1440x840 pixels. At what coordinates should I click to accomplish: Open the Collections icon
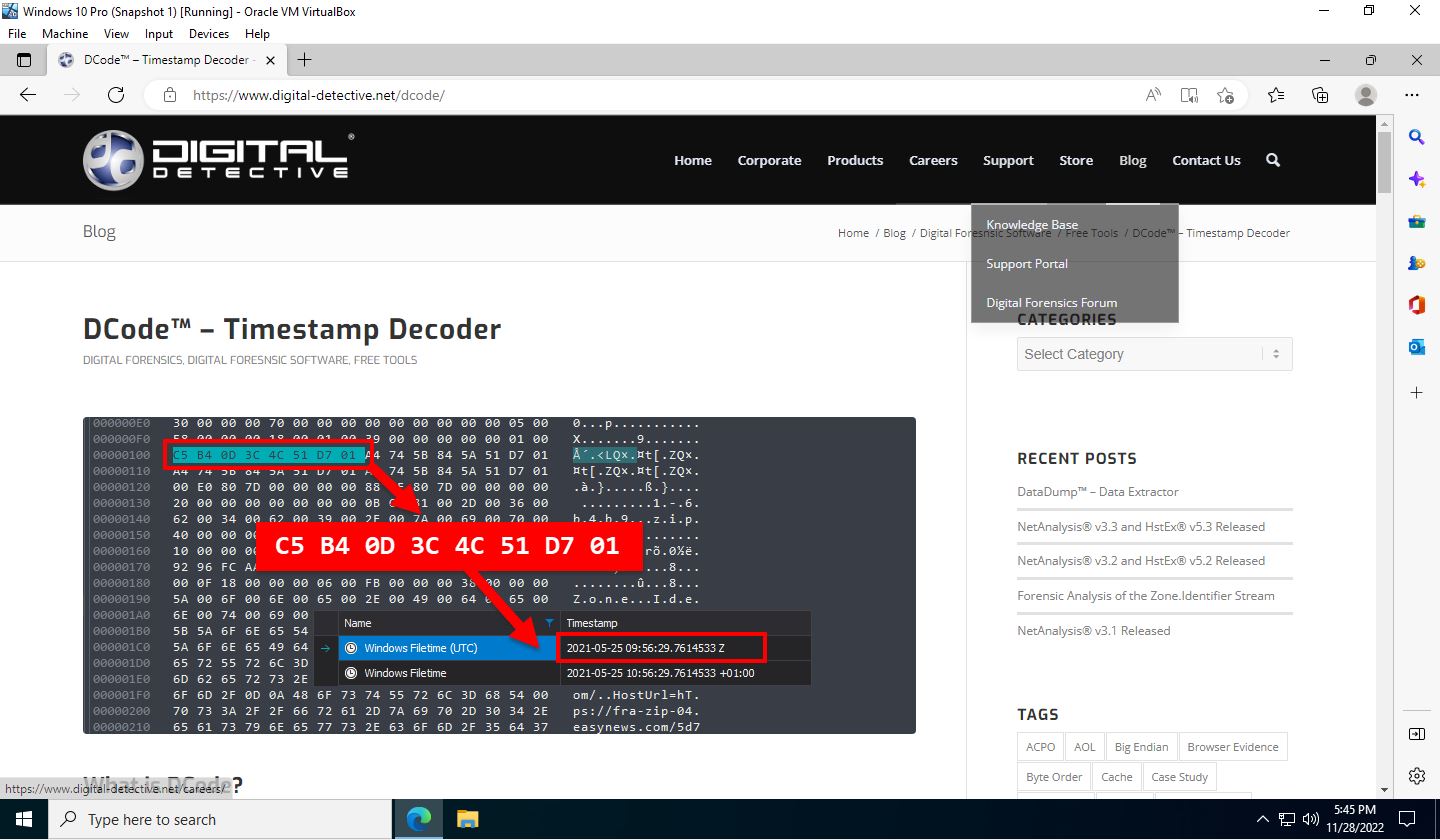click(x=1320, y=95)
